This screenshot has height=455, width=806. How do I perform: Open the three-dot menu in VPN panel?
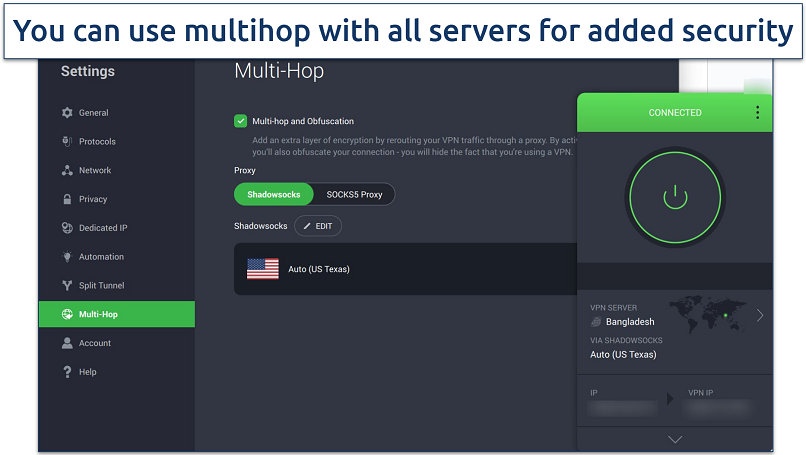757,113
